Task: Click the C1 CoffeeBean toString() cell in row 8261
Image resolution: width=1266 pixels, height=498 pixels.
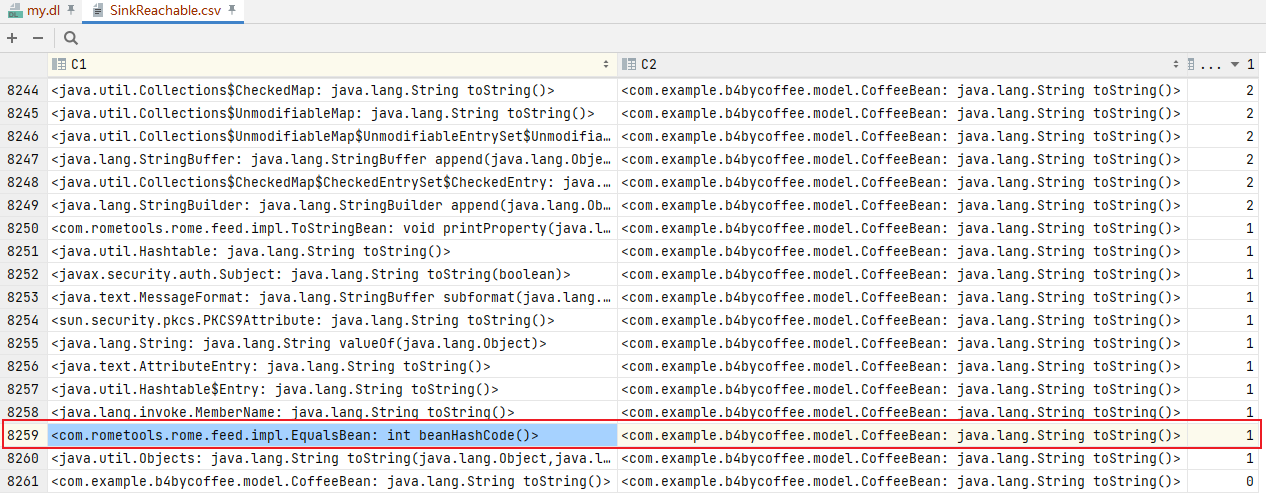Action: (x=332, y=481)
